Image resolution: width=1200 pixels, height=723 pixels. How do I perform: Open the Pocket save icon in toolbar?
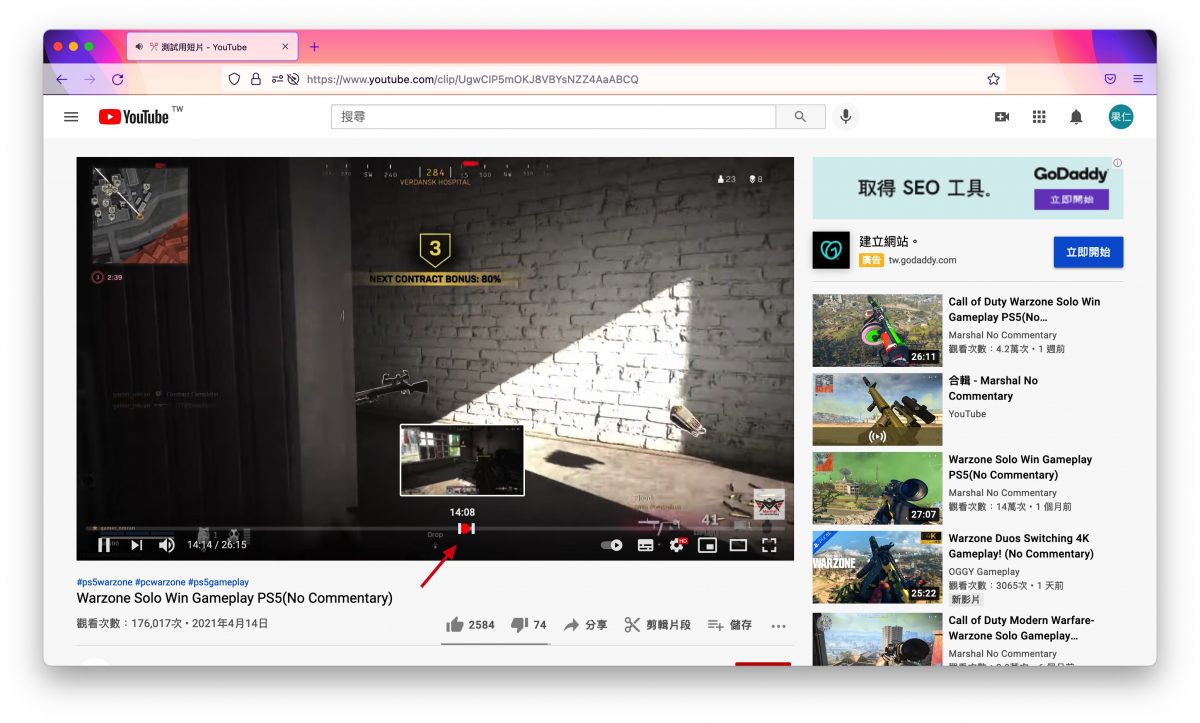[x=1110, y=79]
